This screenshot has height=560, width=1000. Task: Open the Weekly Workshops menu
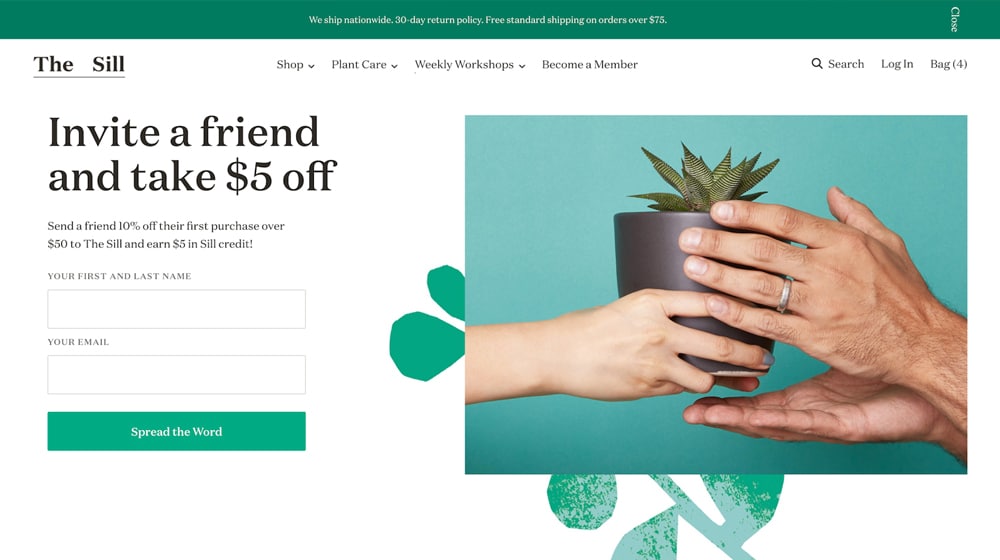click(x=464, y=64)
